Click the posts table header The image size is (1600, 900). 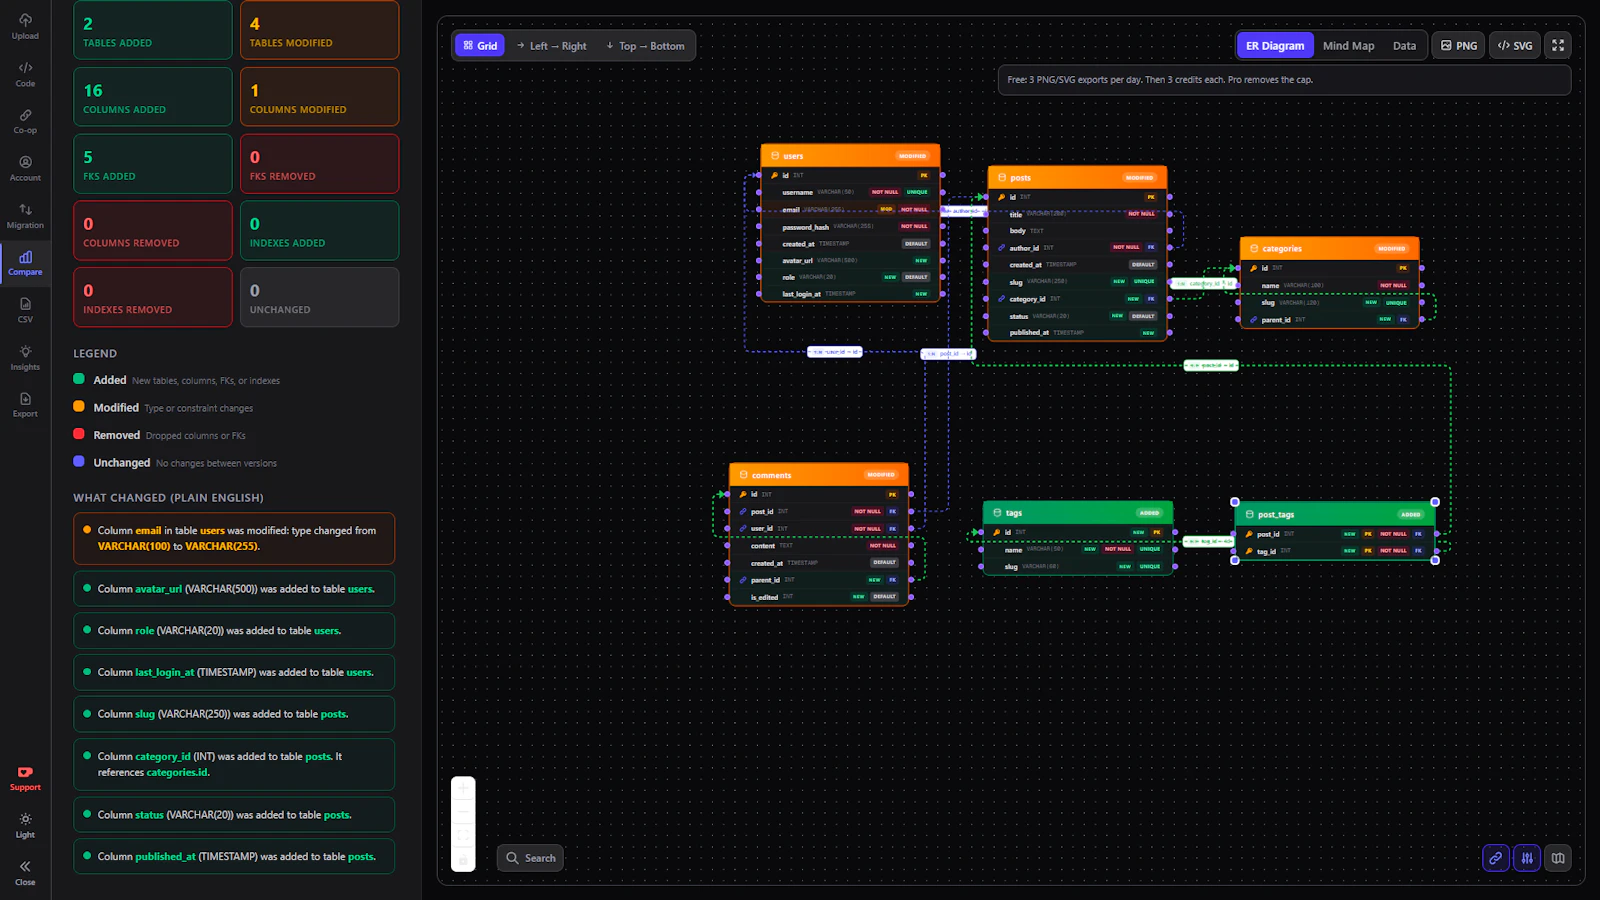(x=1077, y=178)
